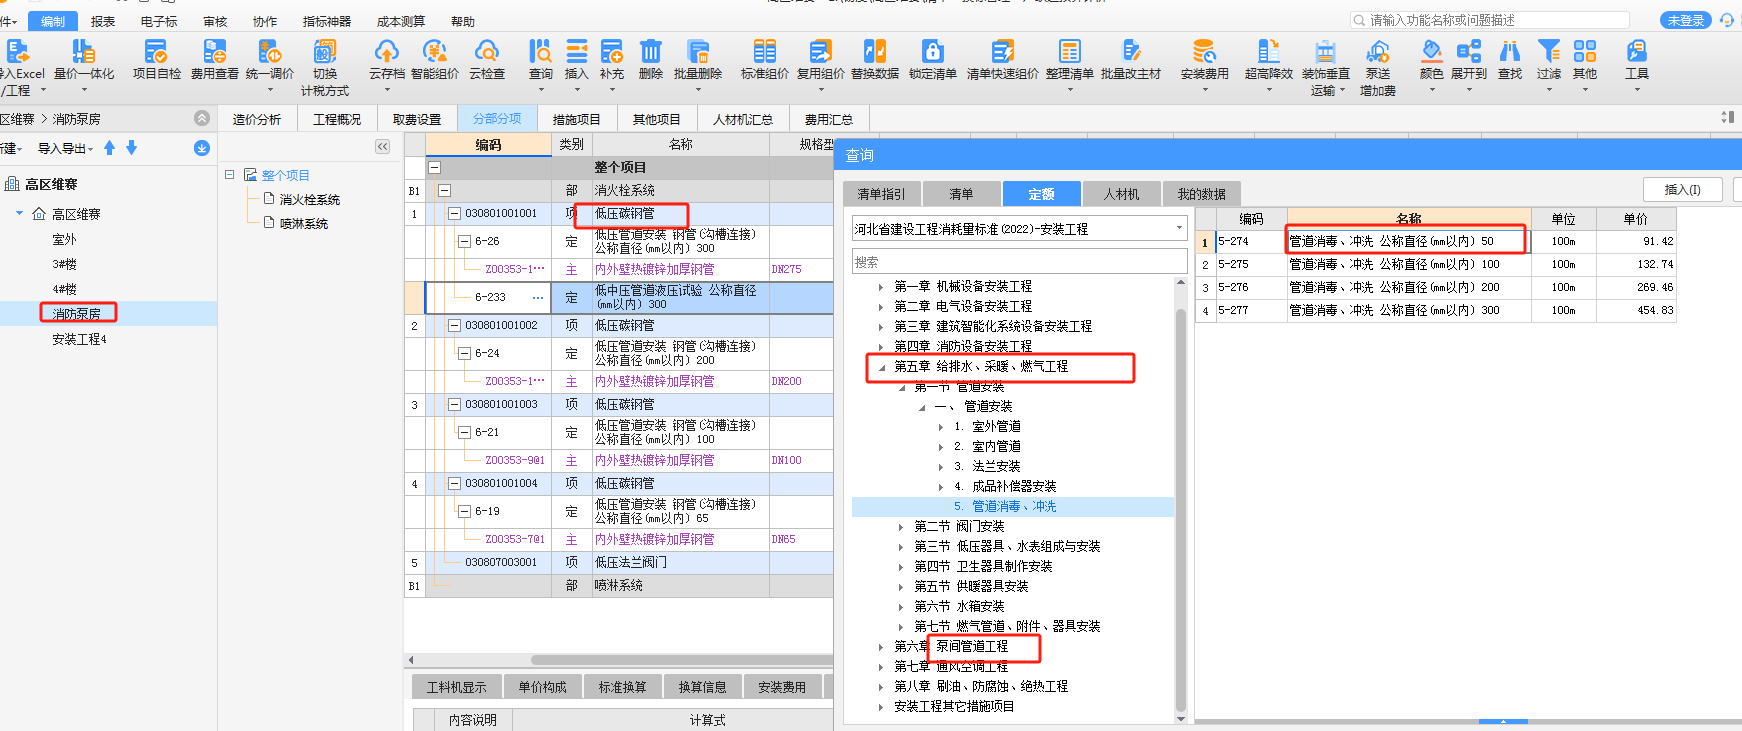The image size is (1742, 731).
Task: Click the 插入(I) button
Action: click(1682, 190)
